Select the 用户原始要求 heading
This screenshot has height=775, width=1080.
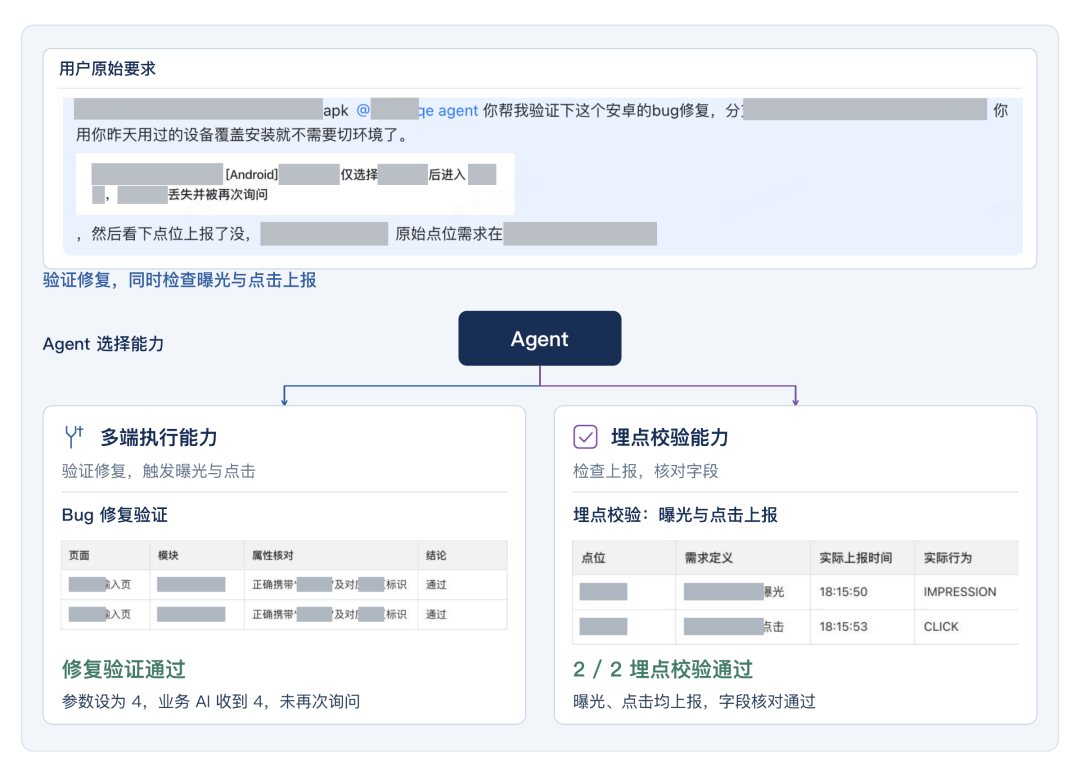(107, 69)
